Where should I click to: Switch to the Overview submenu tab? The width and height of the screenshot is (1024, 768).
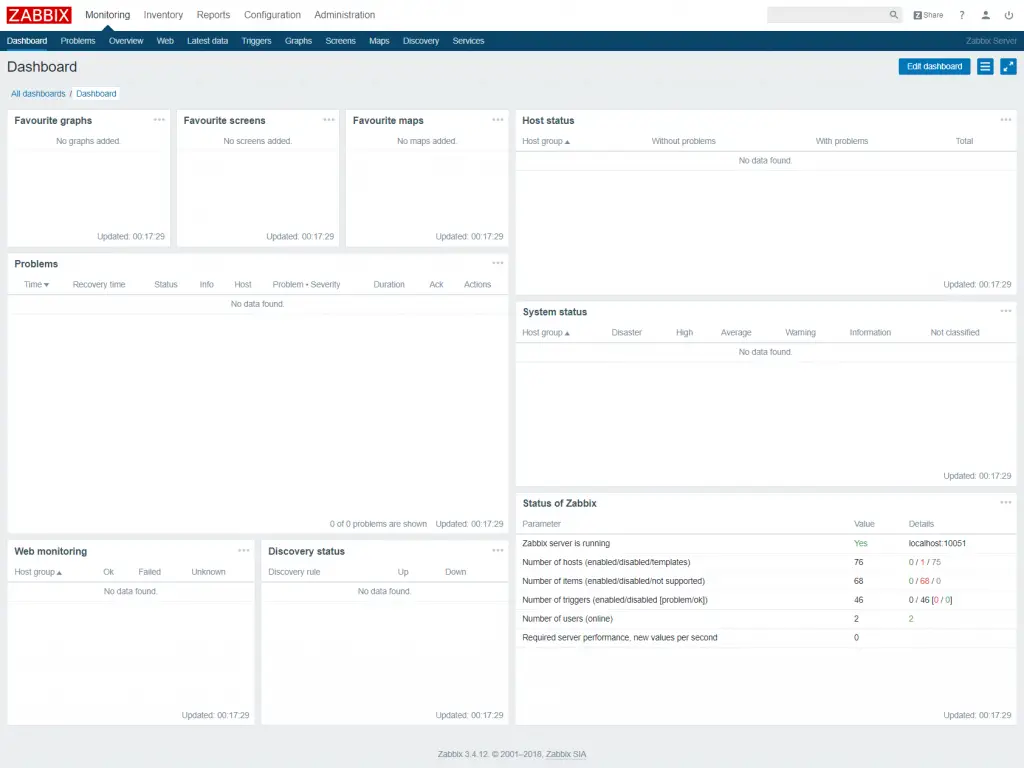(126, 40)
